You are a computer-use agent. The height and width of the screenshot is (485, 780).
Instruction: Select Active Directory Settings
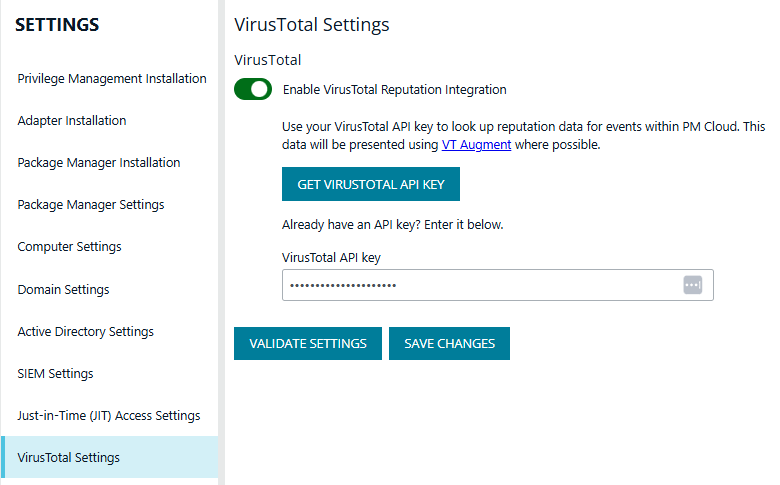(x=86, y=331)
